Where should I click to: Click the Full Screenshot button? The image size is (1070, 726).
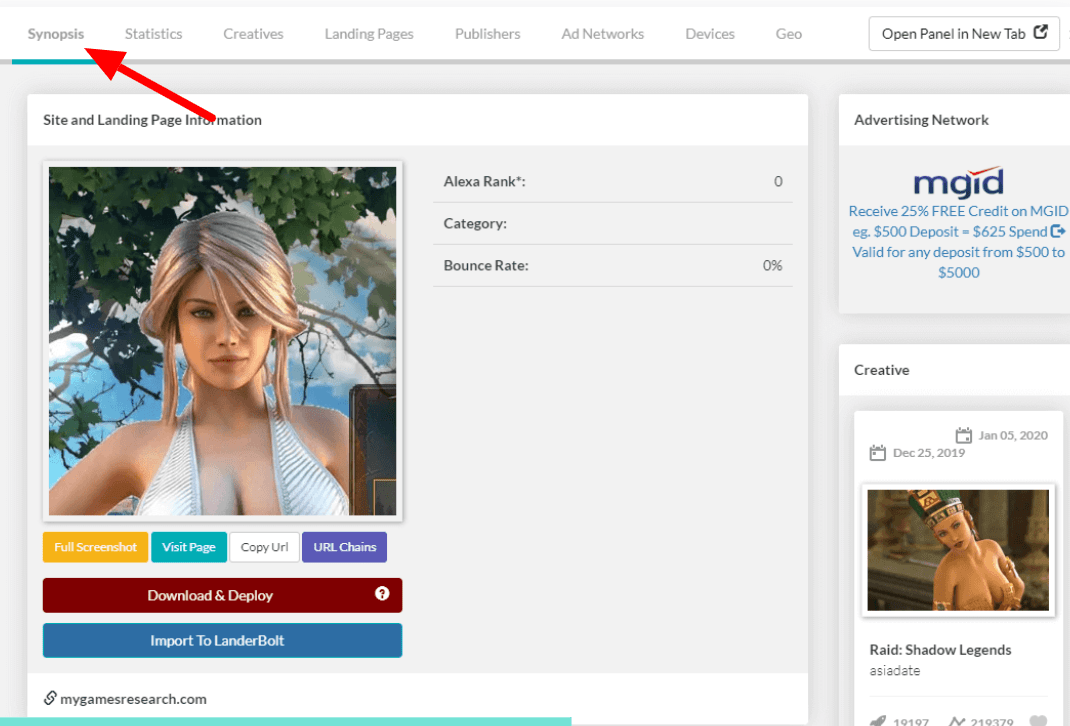tap(96, 547)
